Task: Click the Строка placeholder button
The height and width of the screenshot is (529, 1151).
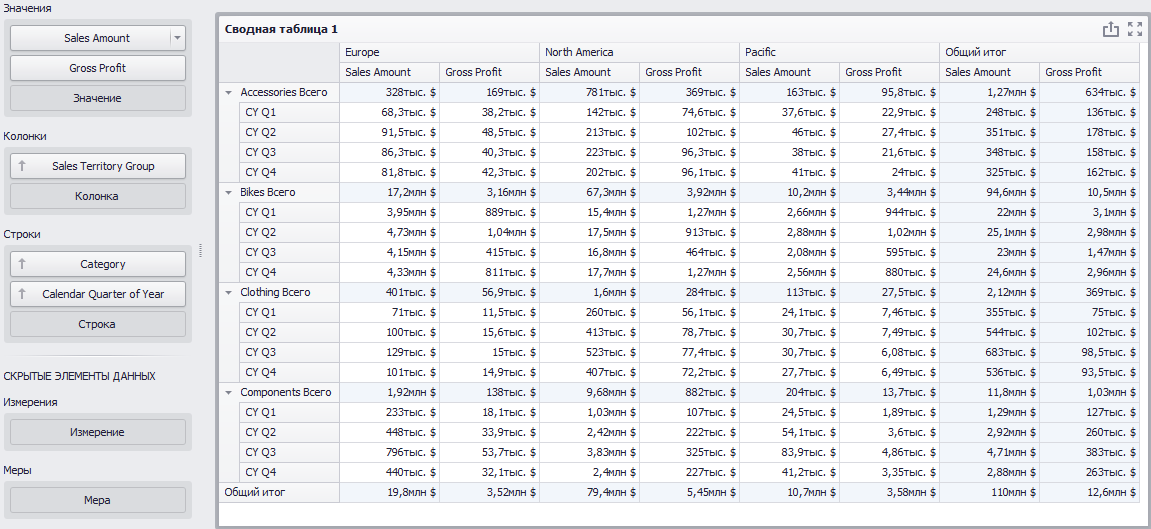Action: 98,324
